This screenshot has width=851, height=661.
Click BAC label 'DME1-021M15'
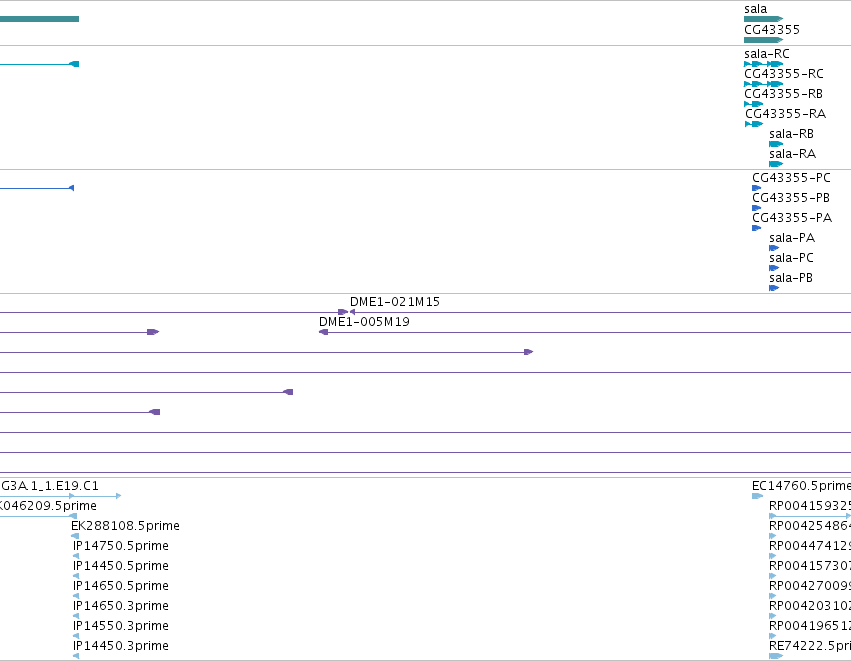(395, 302)
